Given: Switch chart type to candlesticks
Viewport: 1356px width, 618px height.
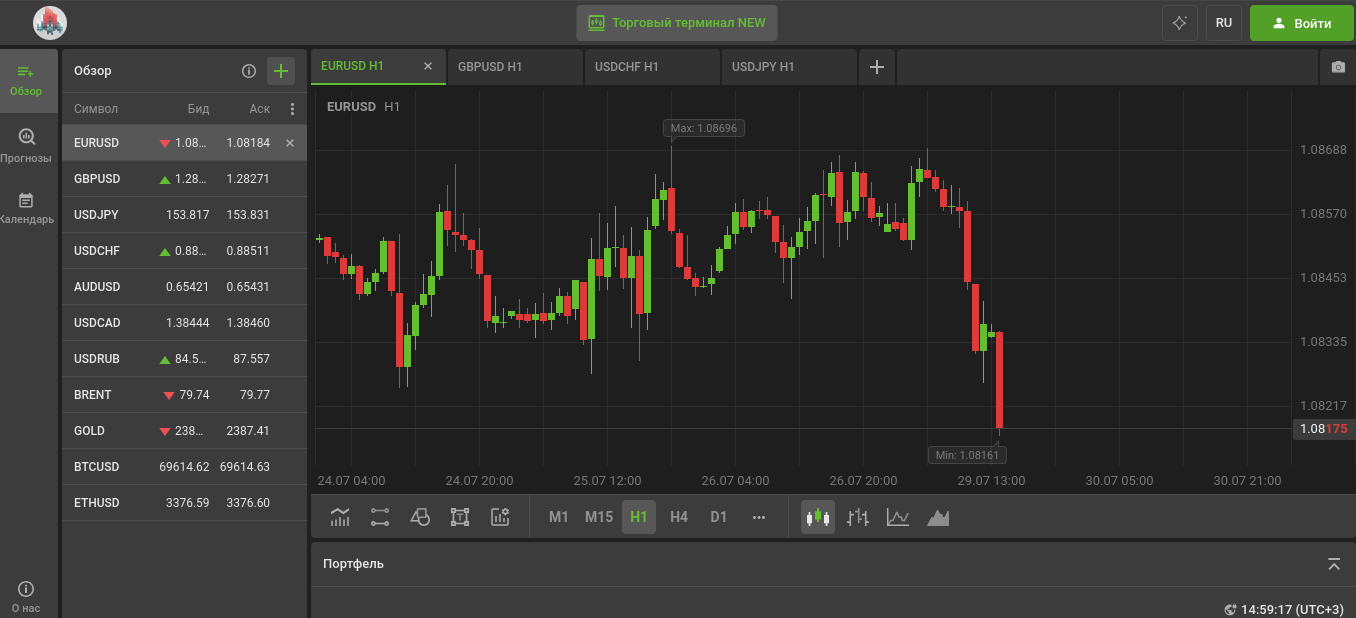Looking at the screenshot, I should point(818,517).
